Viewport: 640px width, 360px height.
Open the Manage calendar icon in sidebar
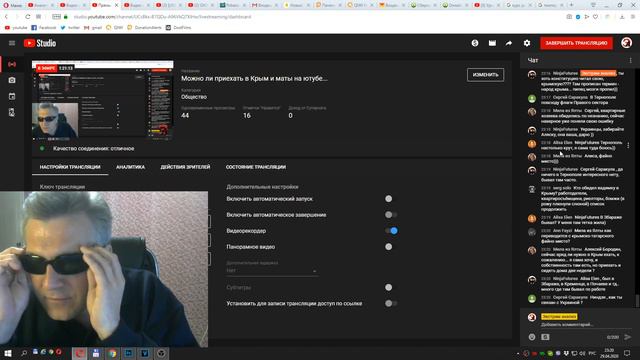point(12,96)
